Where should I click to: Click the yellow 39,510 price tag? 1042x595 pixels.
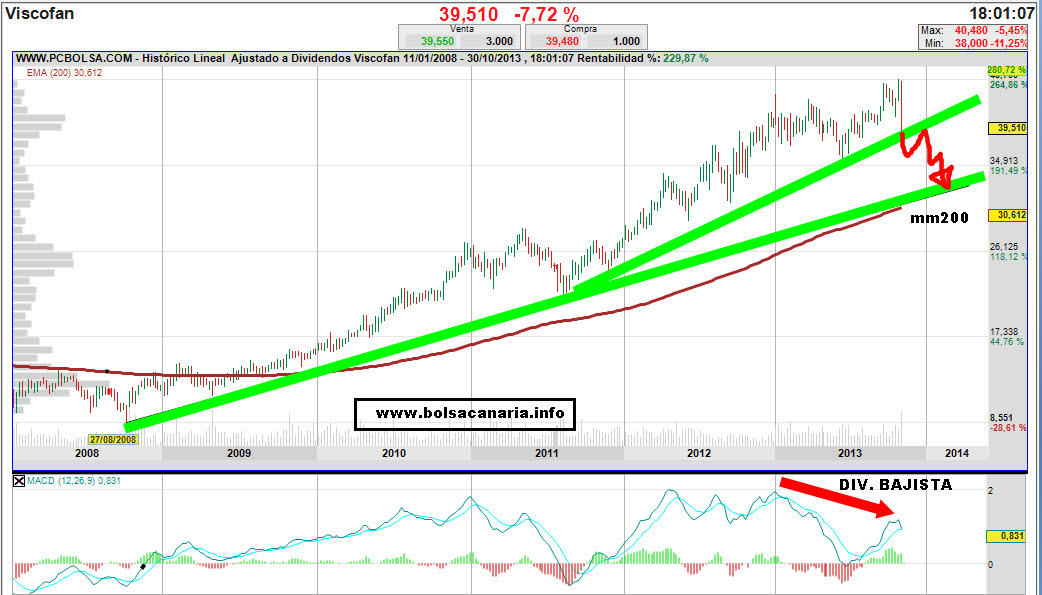point(1006,128)
